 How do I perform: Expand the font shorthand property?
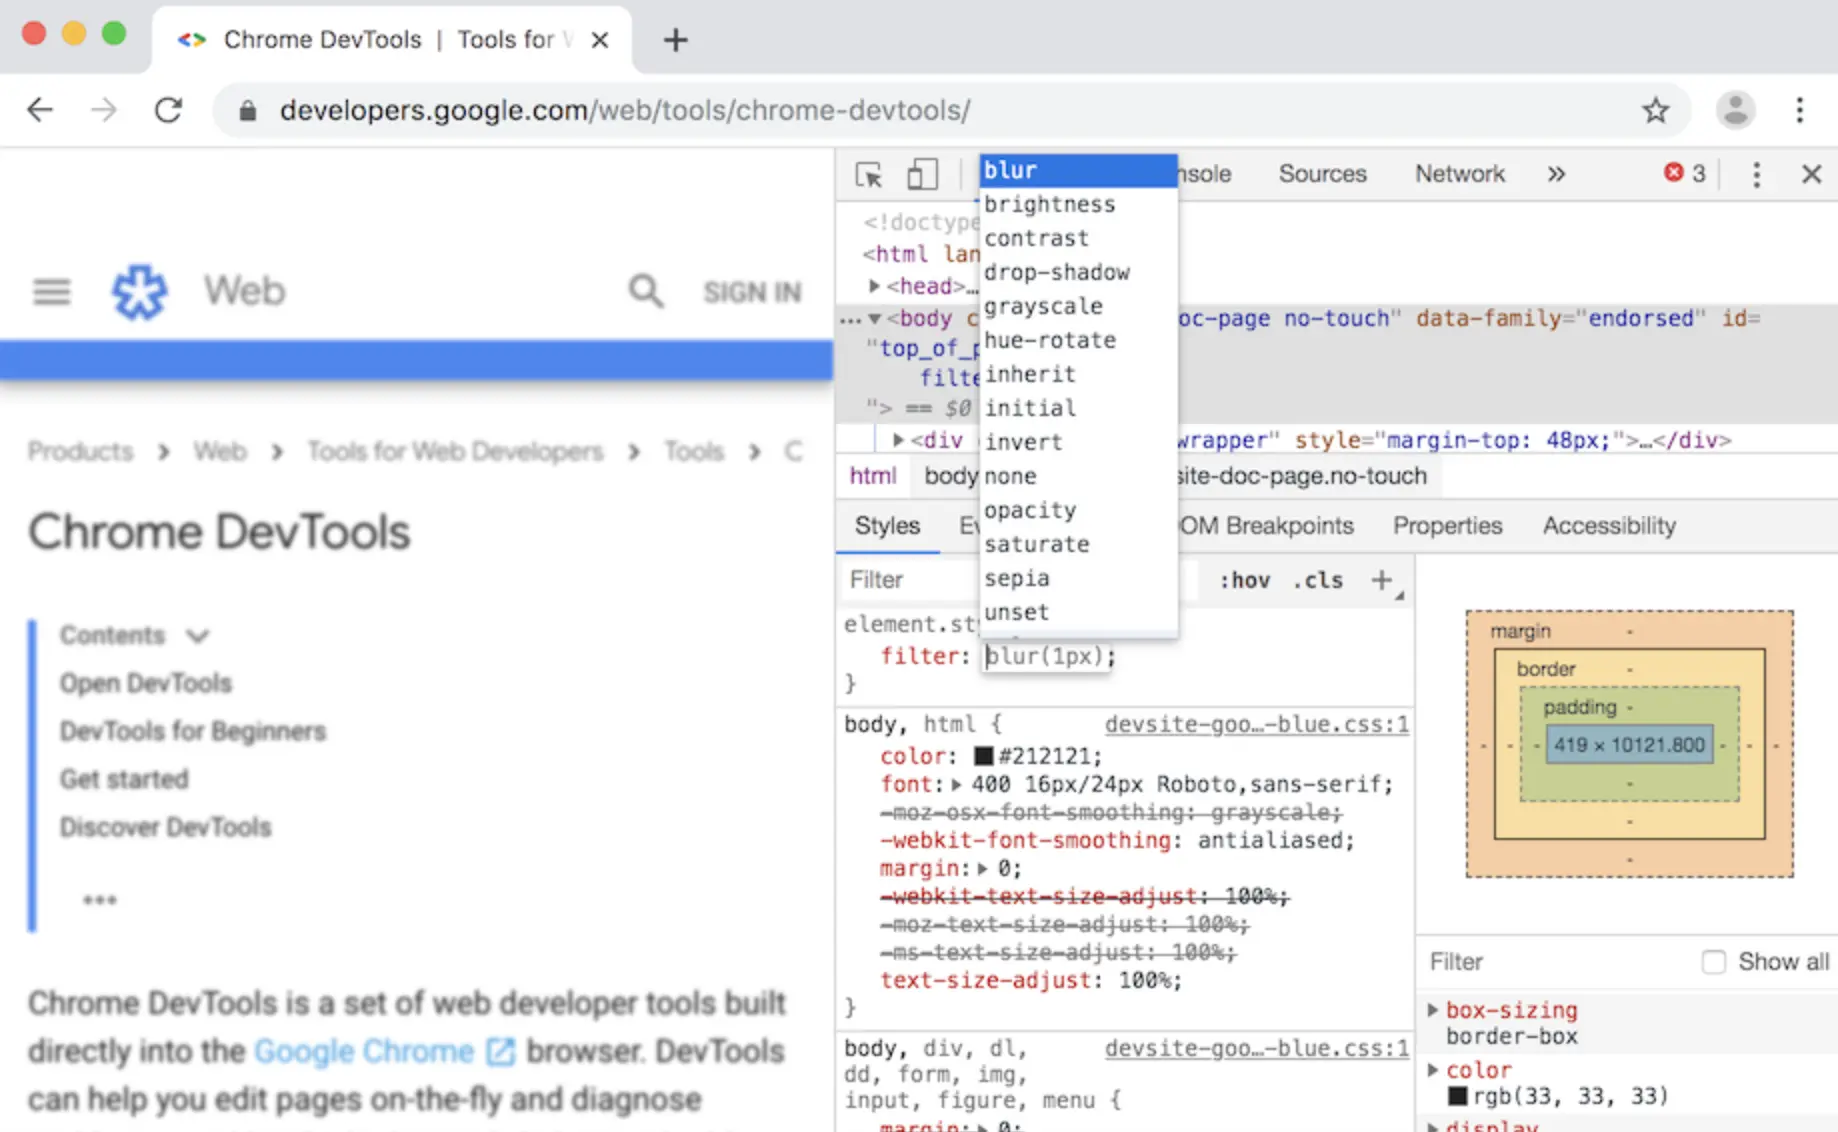tap(957, 785)
